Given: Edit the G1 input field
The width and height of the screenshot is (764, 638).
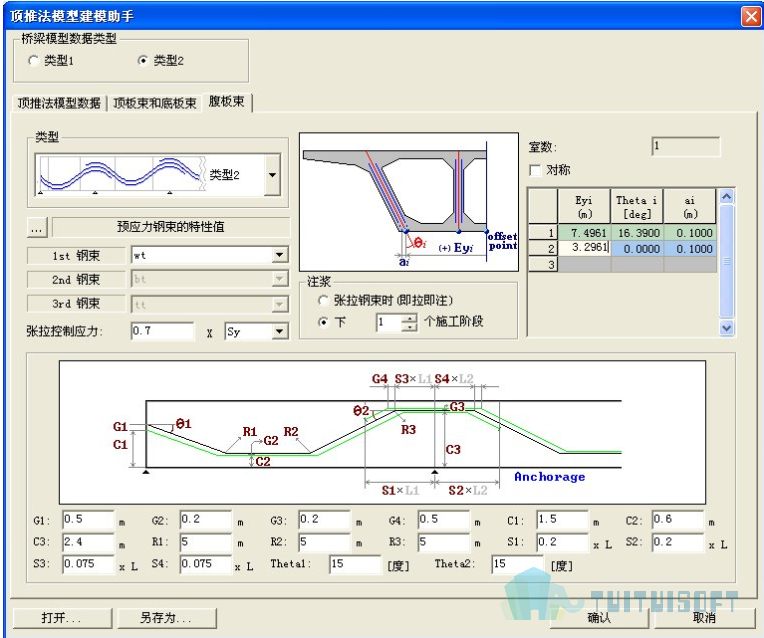Looking at the screenshot, I should (88, 520).
